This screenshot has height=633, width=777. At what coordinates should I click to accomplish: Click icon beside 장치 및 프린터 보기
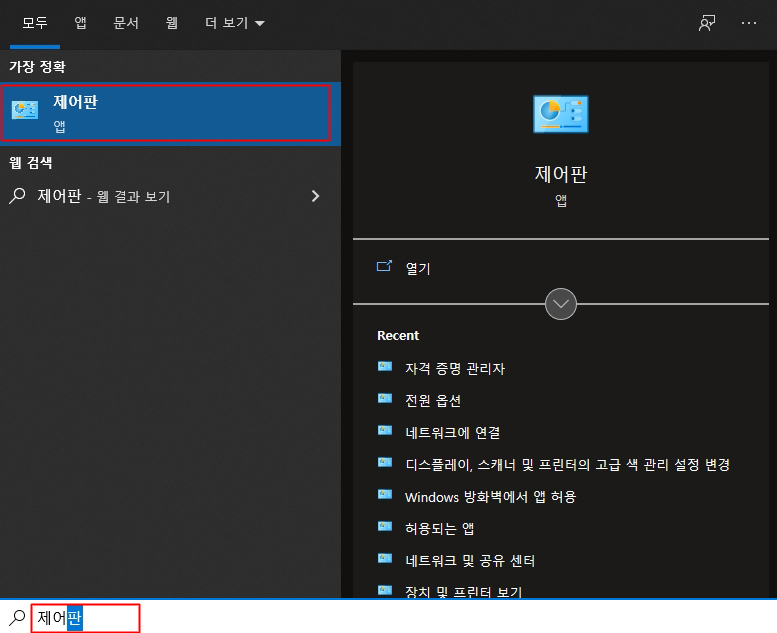[x=385, y=590]
